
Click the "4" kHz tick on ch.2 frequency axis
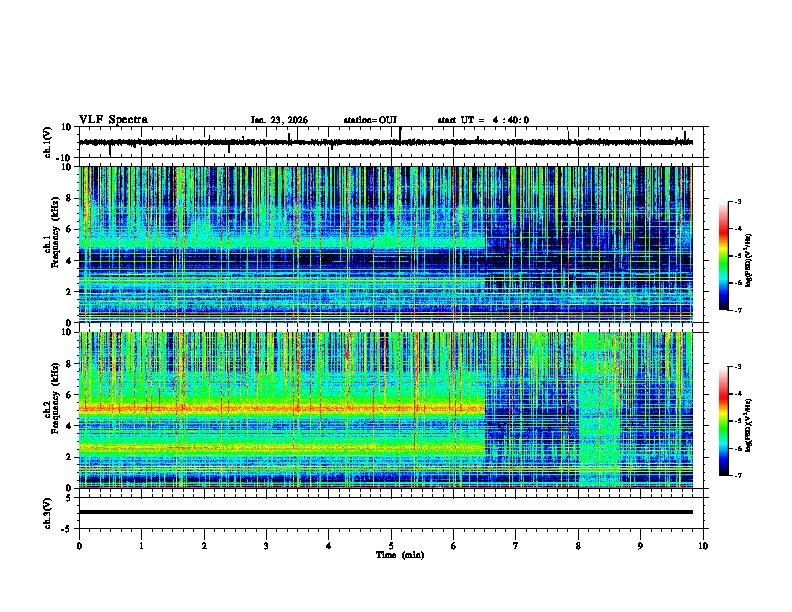[70, 426]
